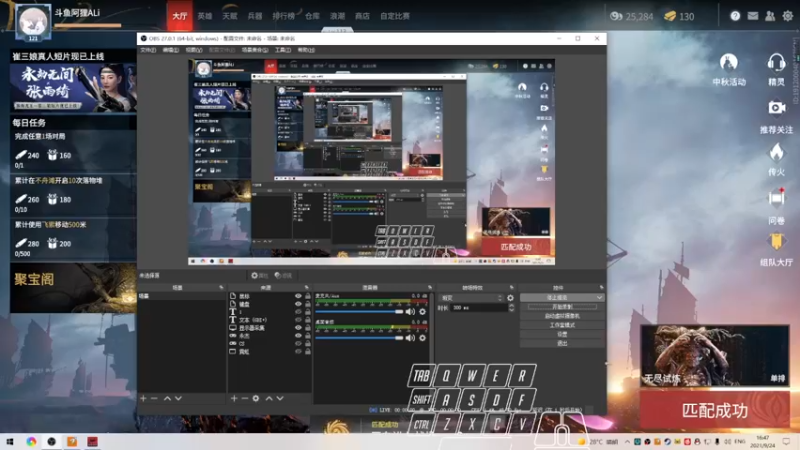800x450 pixels.
Task: Open the 传火 flame icon
Action: tap(777, 152)
